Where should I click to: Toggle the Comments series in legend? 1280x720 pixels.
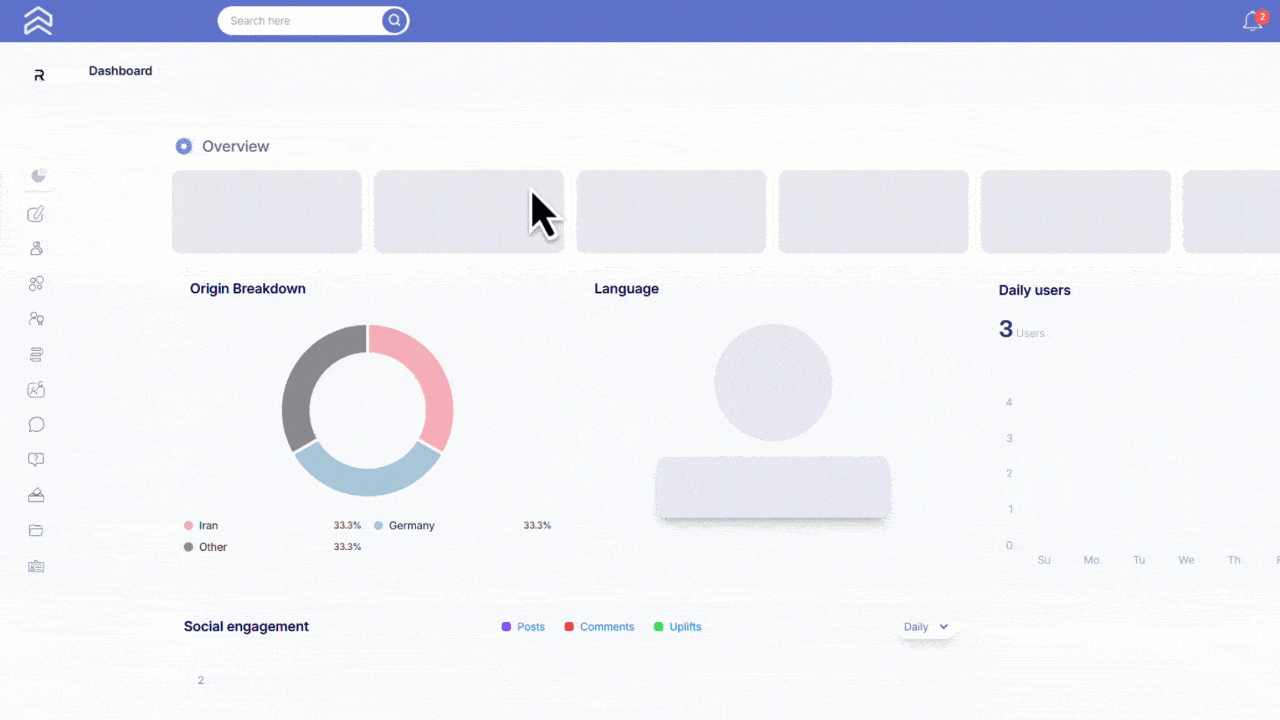[x=599, y=627]
